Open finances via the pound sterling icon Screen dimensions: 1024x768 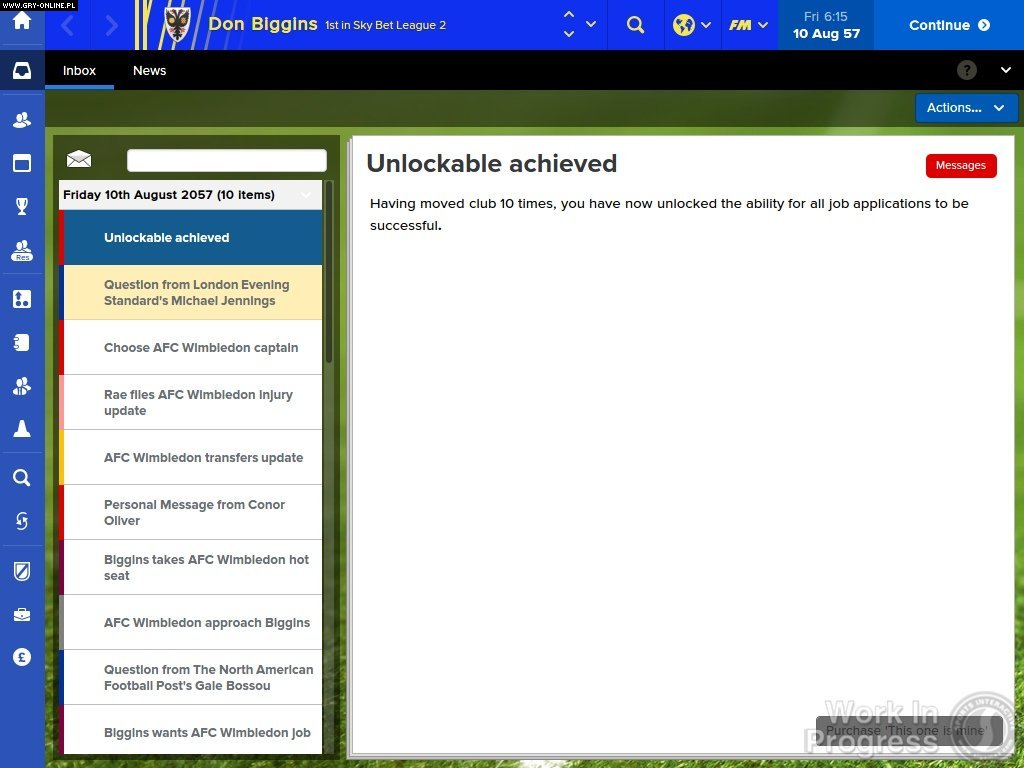[x=22, y=657]
